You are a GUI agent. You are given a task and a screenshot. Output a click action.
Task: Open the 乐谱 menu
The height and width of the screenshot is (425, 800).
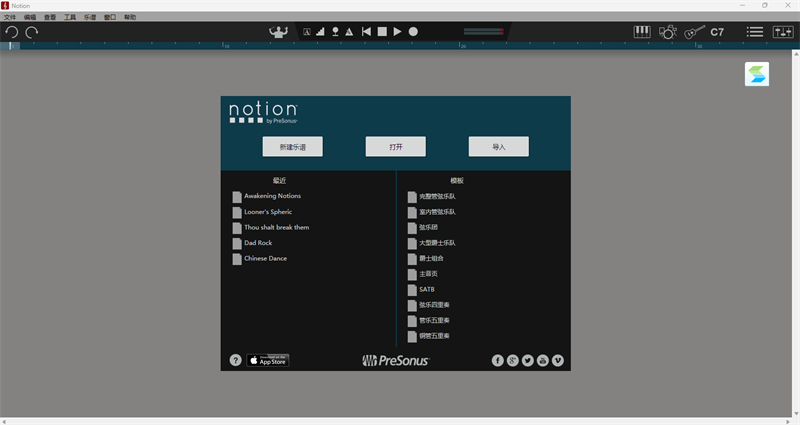point(90,17)
